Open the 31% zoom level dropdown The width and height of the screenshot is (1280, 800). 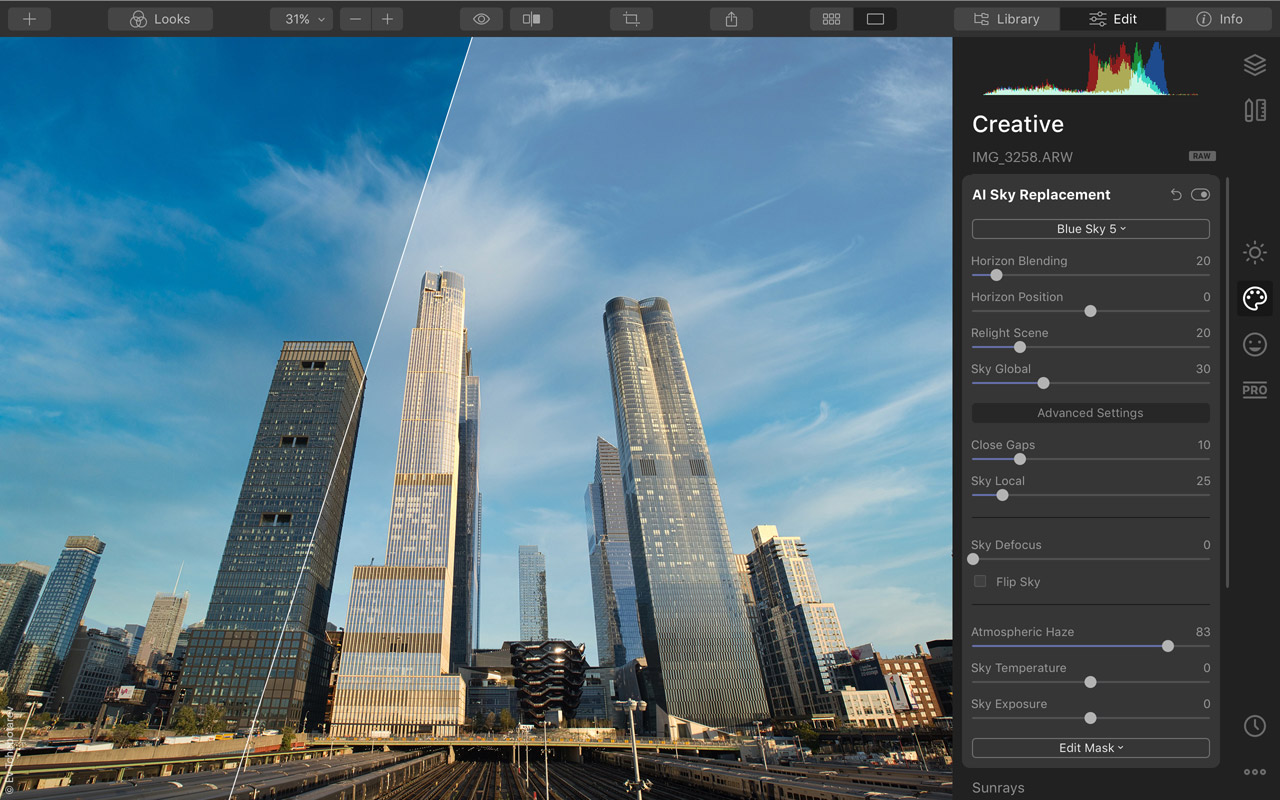[x=301, y=18]
